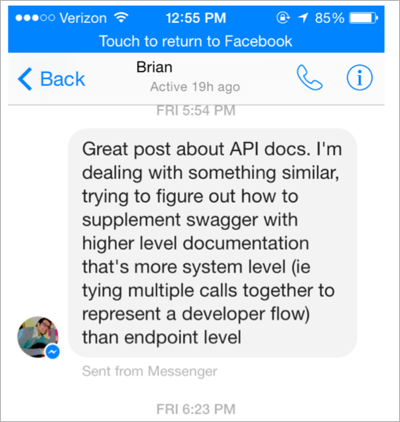Tap the Verizon carrier label
Screen dimensions: 400x422
click(83, 18)
